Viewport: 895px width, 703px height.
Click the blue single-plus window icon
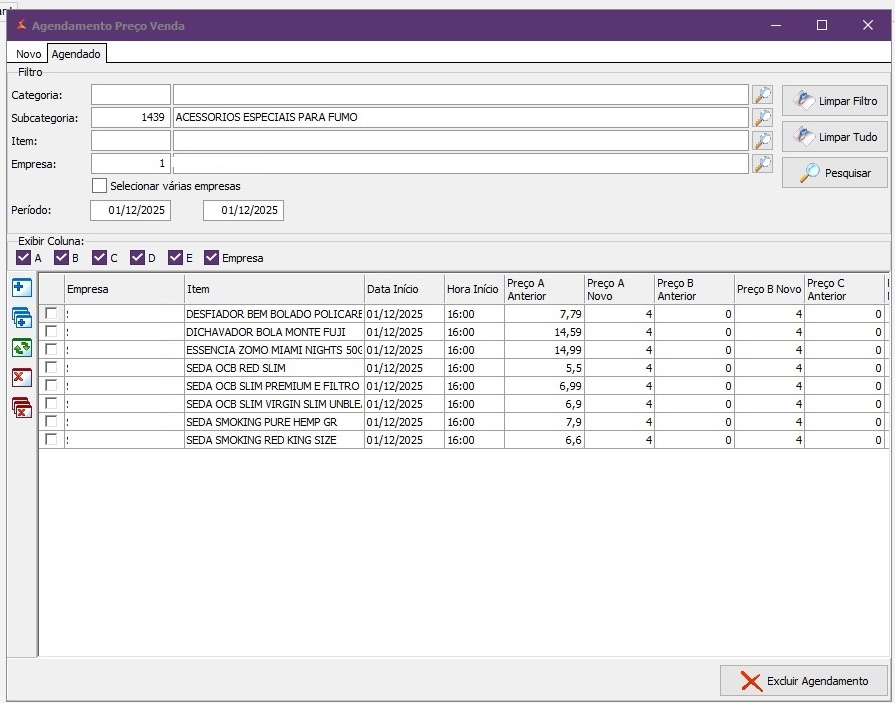tap(22, 288)
